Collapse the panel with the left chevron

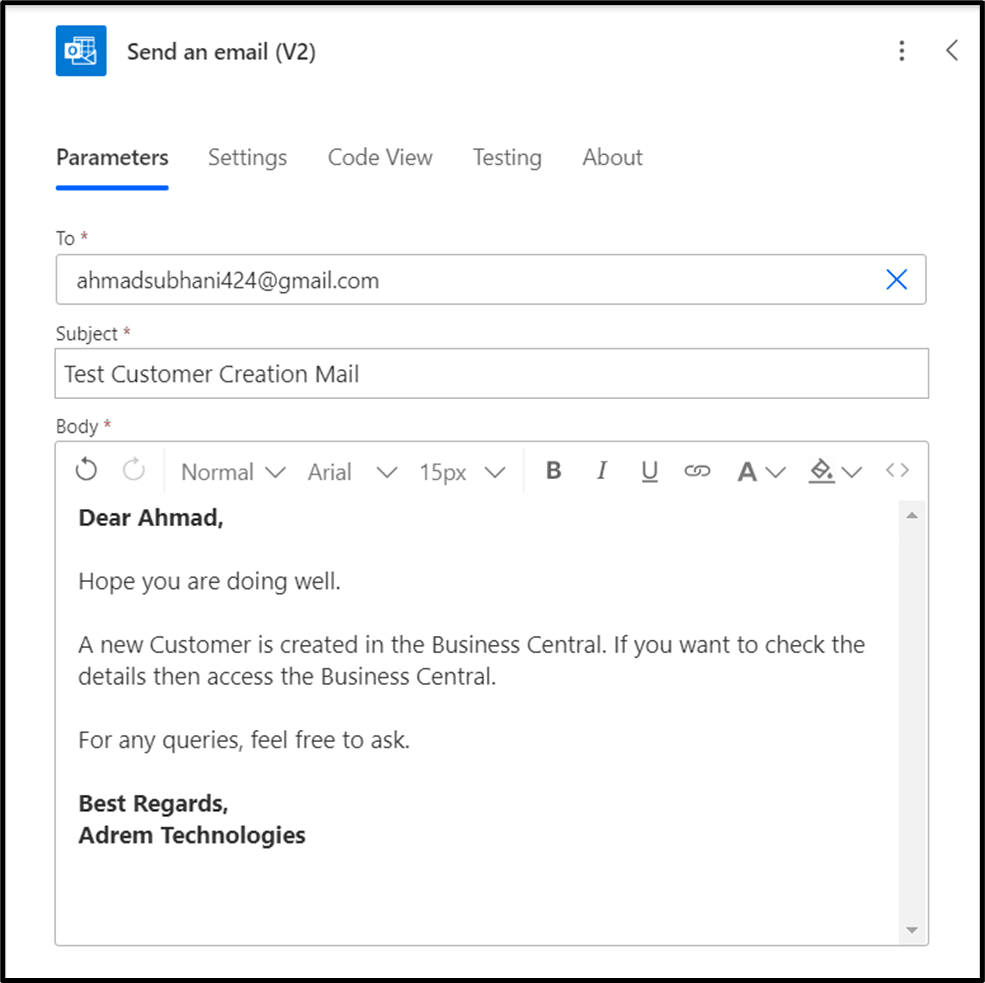click(952, 51)
